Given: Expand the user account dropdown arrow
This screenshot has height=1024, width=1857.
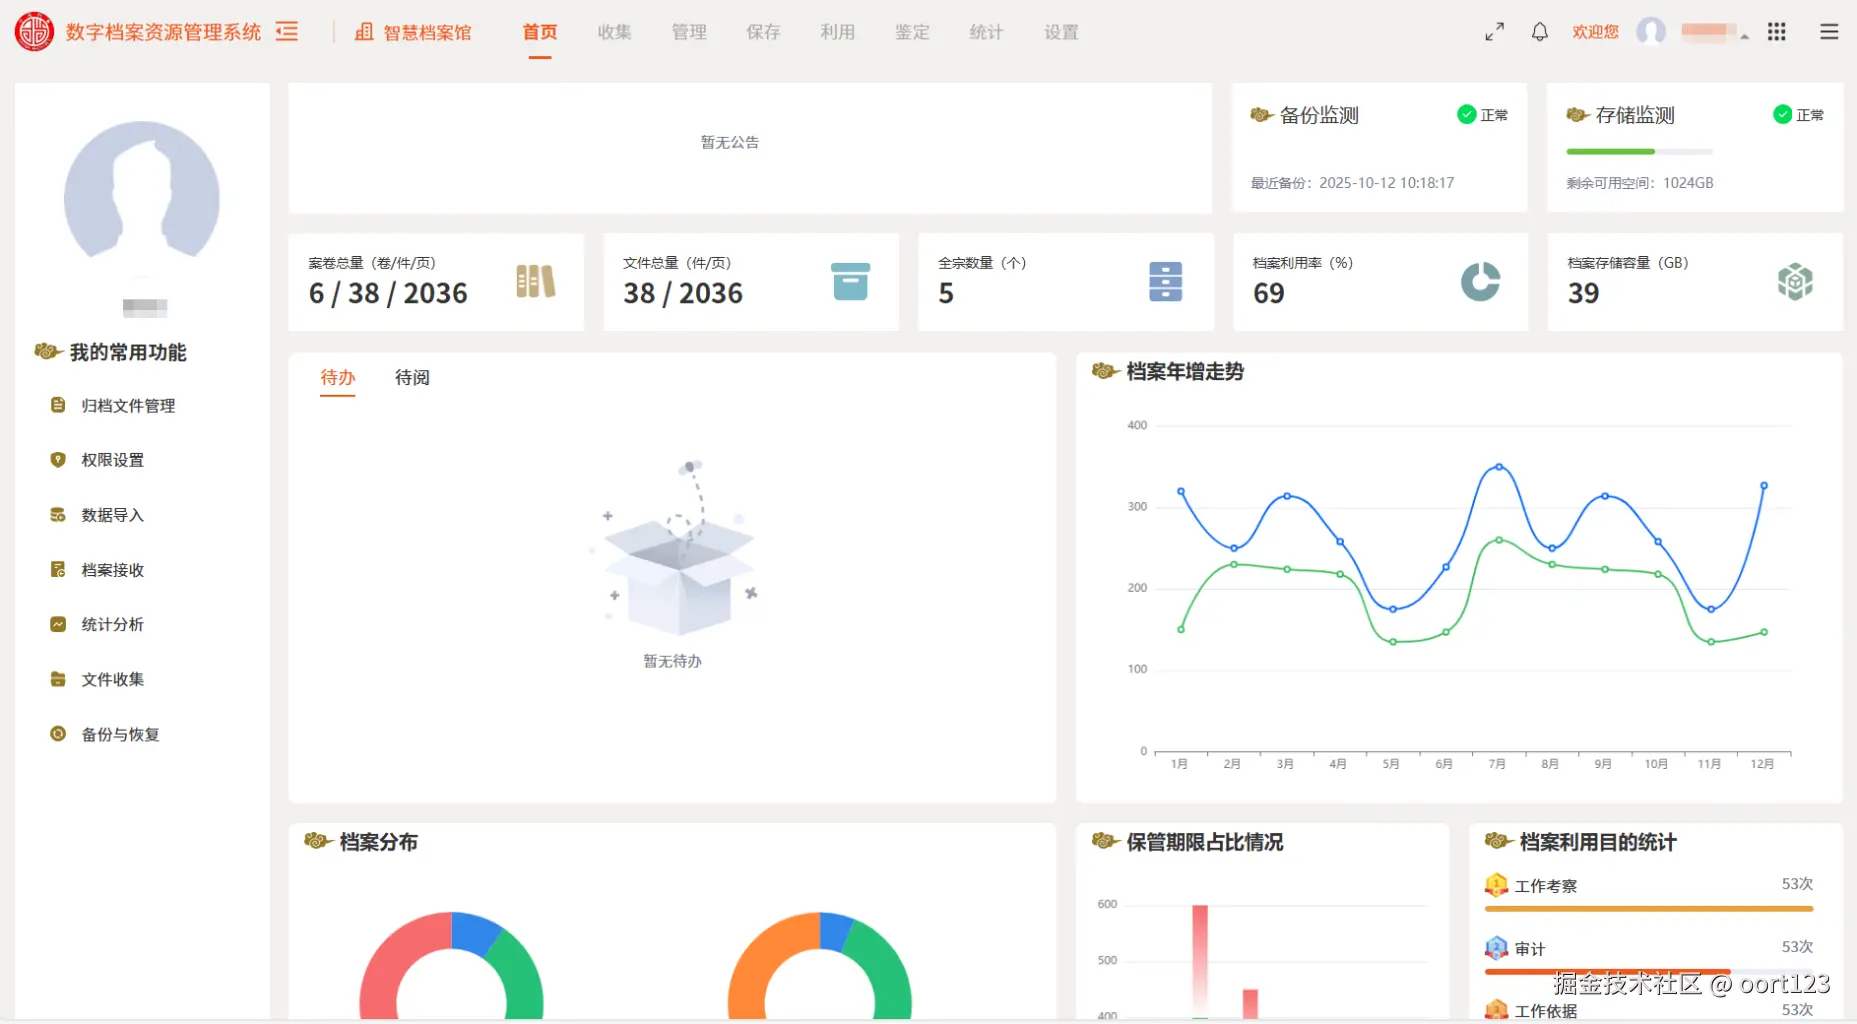Looking at the screenshot, I should [x=1744, y=36].
